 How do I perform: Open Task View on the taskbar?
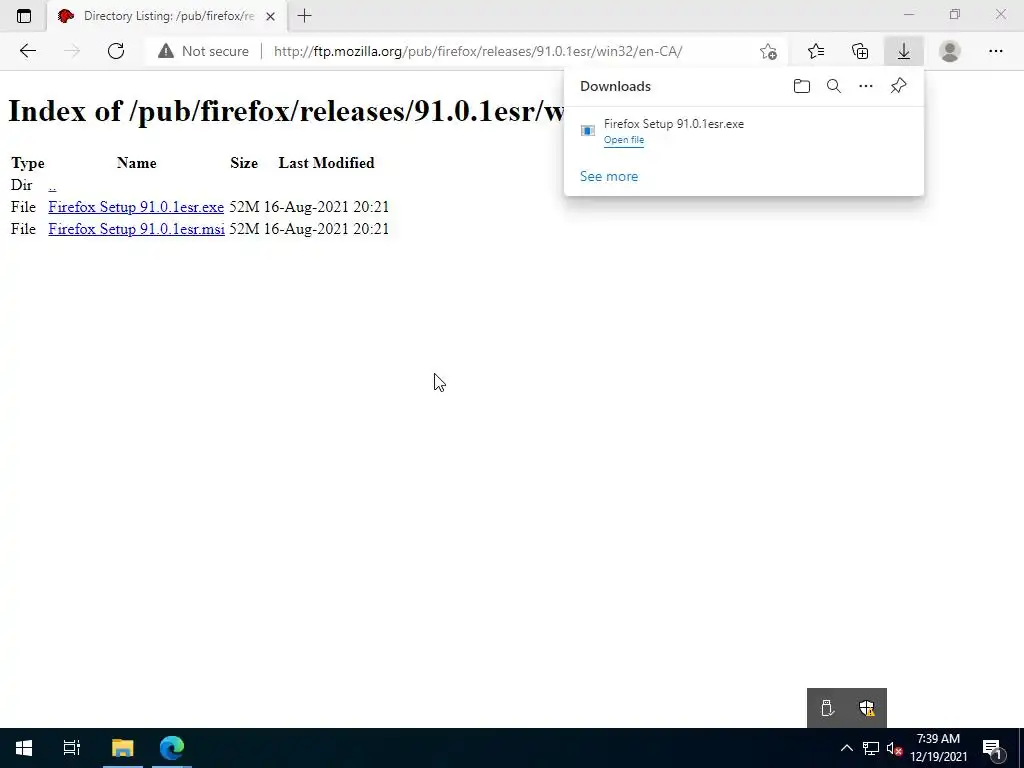tap(72, 748)
